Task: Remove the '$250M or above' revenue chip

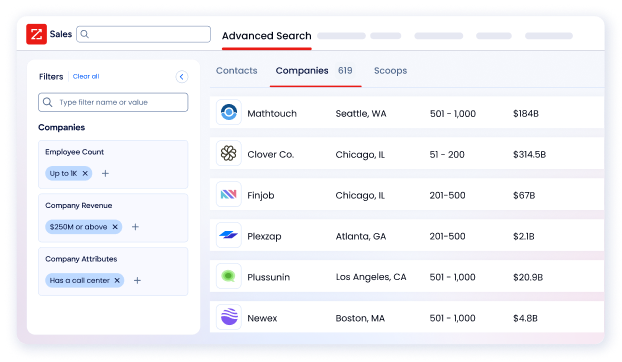Action: point(115,227)
